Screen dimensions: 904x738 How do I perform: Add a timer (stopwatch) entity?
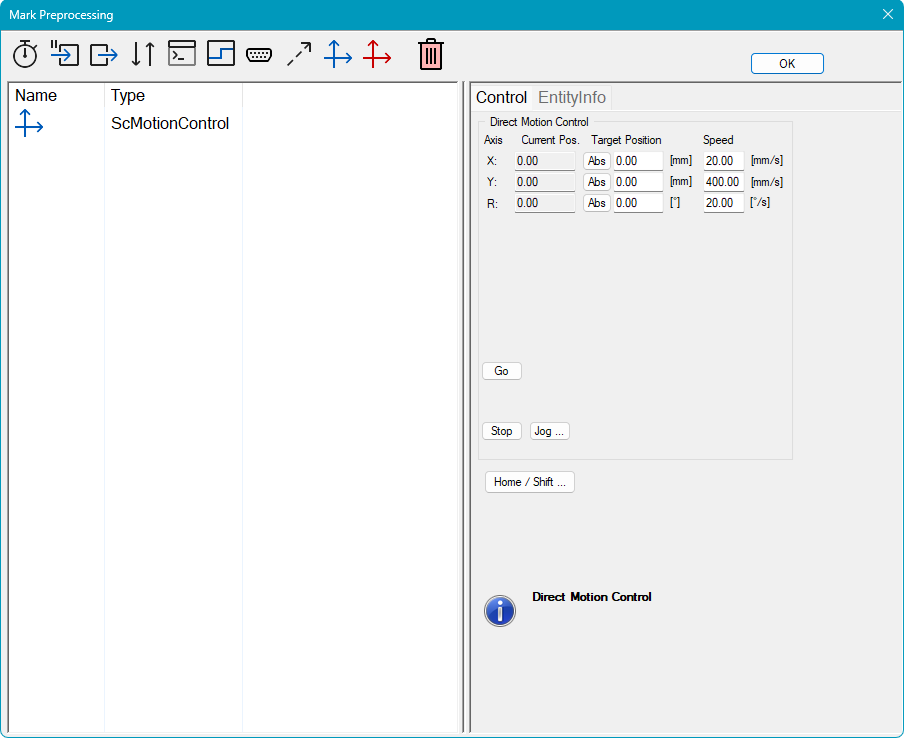click(25, 54)
